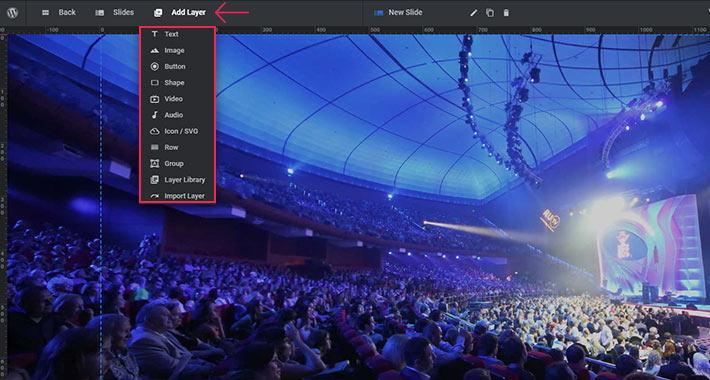Click the Video play icon in menu

point(155,99)
